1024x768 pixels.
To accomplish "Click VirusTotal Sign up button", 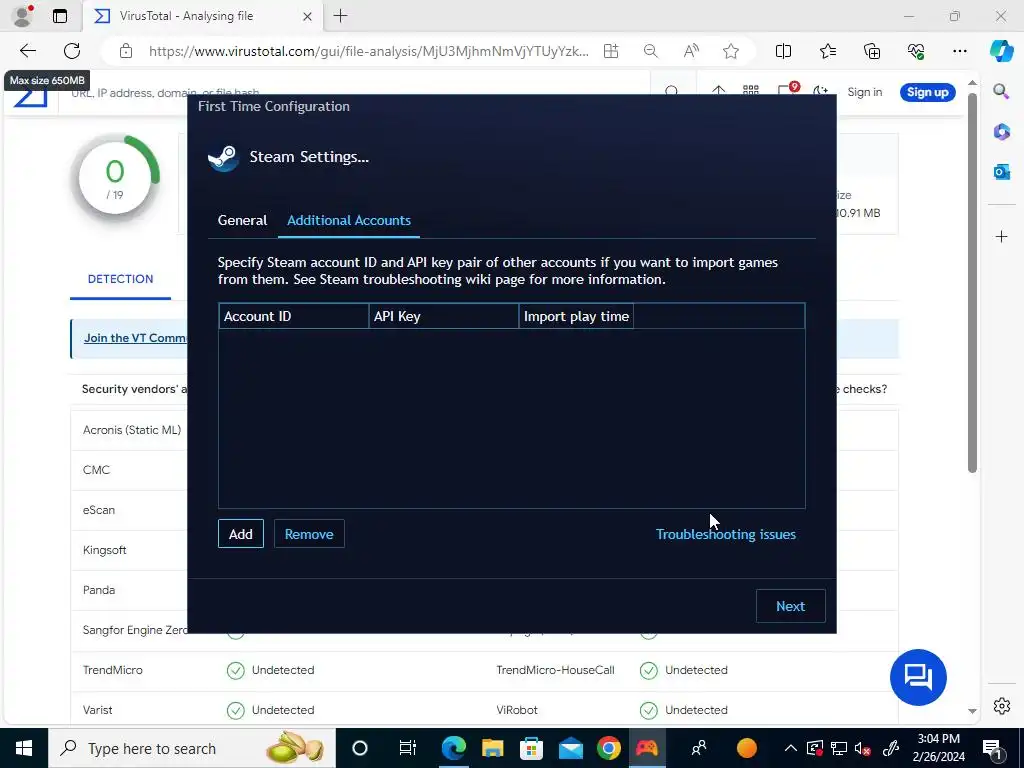I will click(927, 92).
